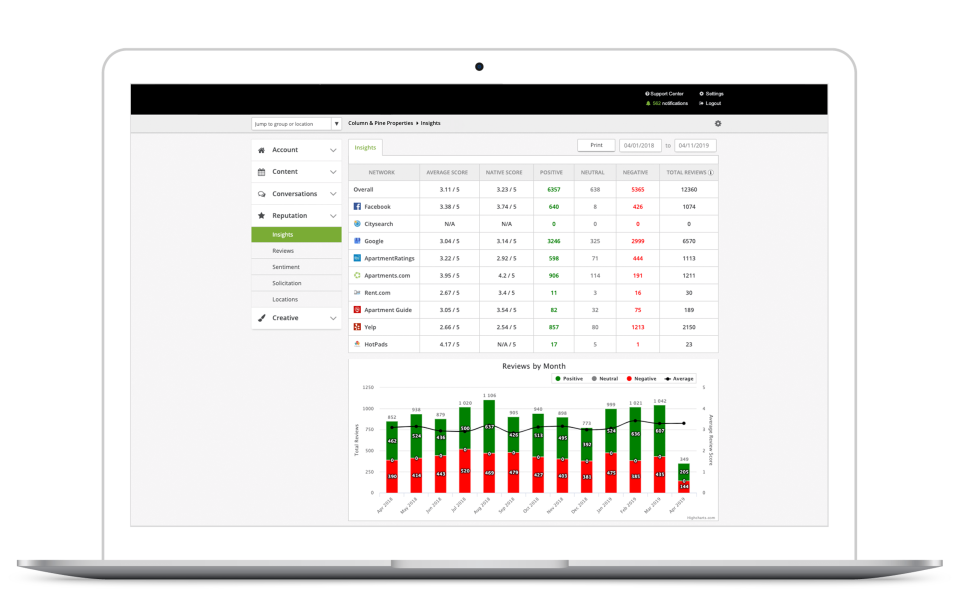
Task: Click the Apartments.com network icon
Action: (x=358, y=275)
